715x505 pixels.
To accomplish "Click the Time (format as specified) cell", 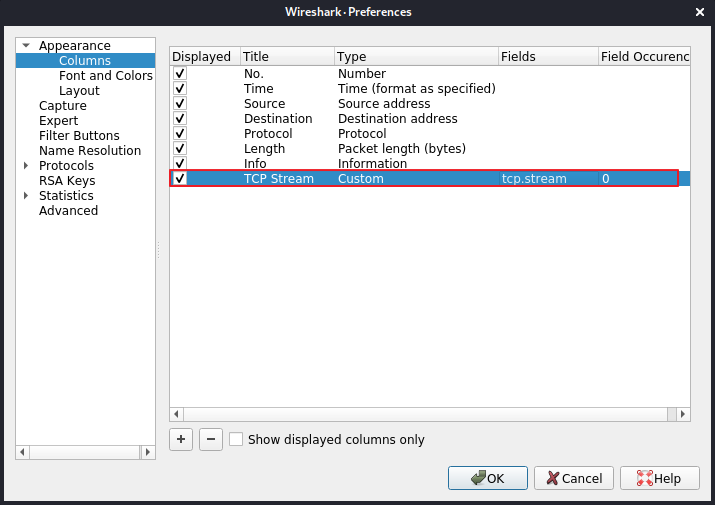I will coord(416,89).
